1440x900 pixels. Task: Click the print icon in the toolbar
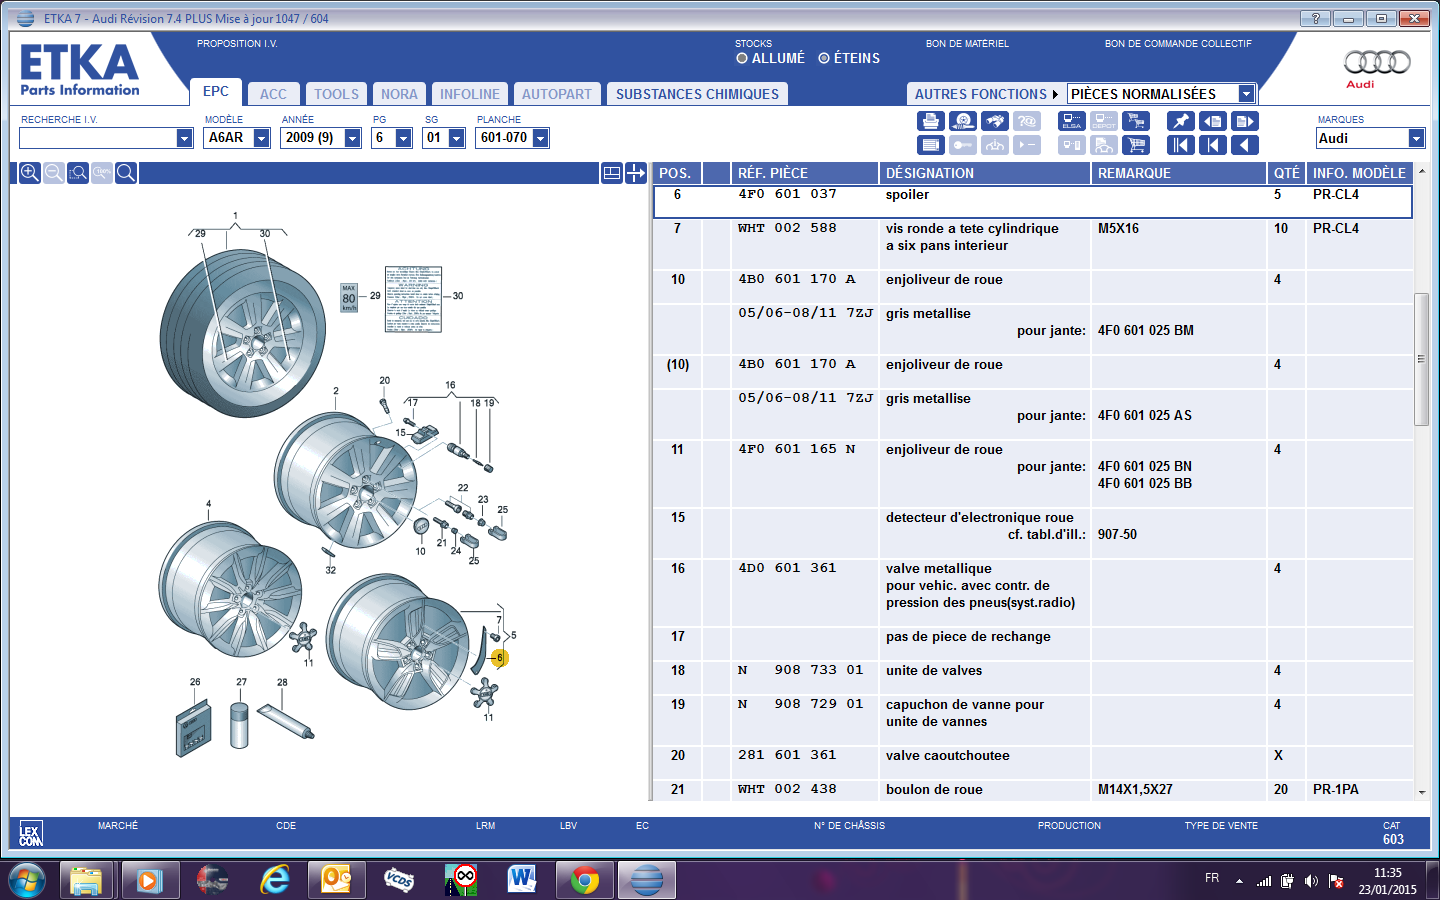point(930,121)
